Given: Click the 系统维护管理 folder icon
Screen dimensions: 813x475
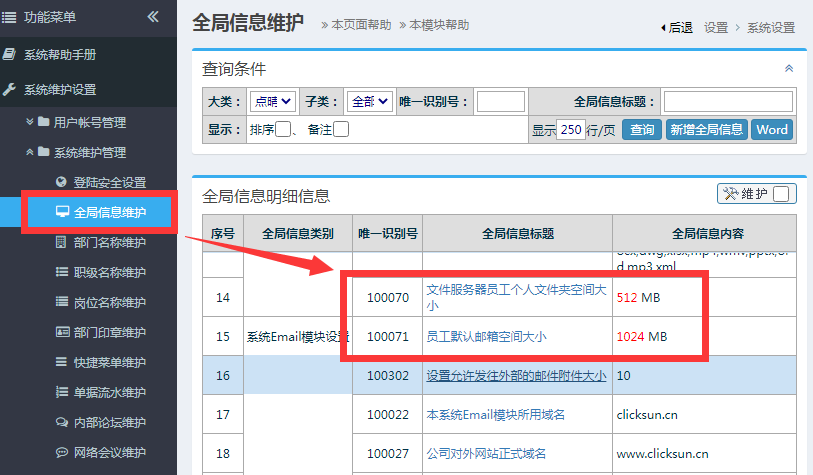Looking at the screenshot, I should pos(44,152).
